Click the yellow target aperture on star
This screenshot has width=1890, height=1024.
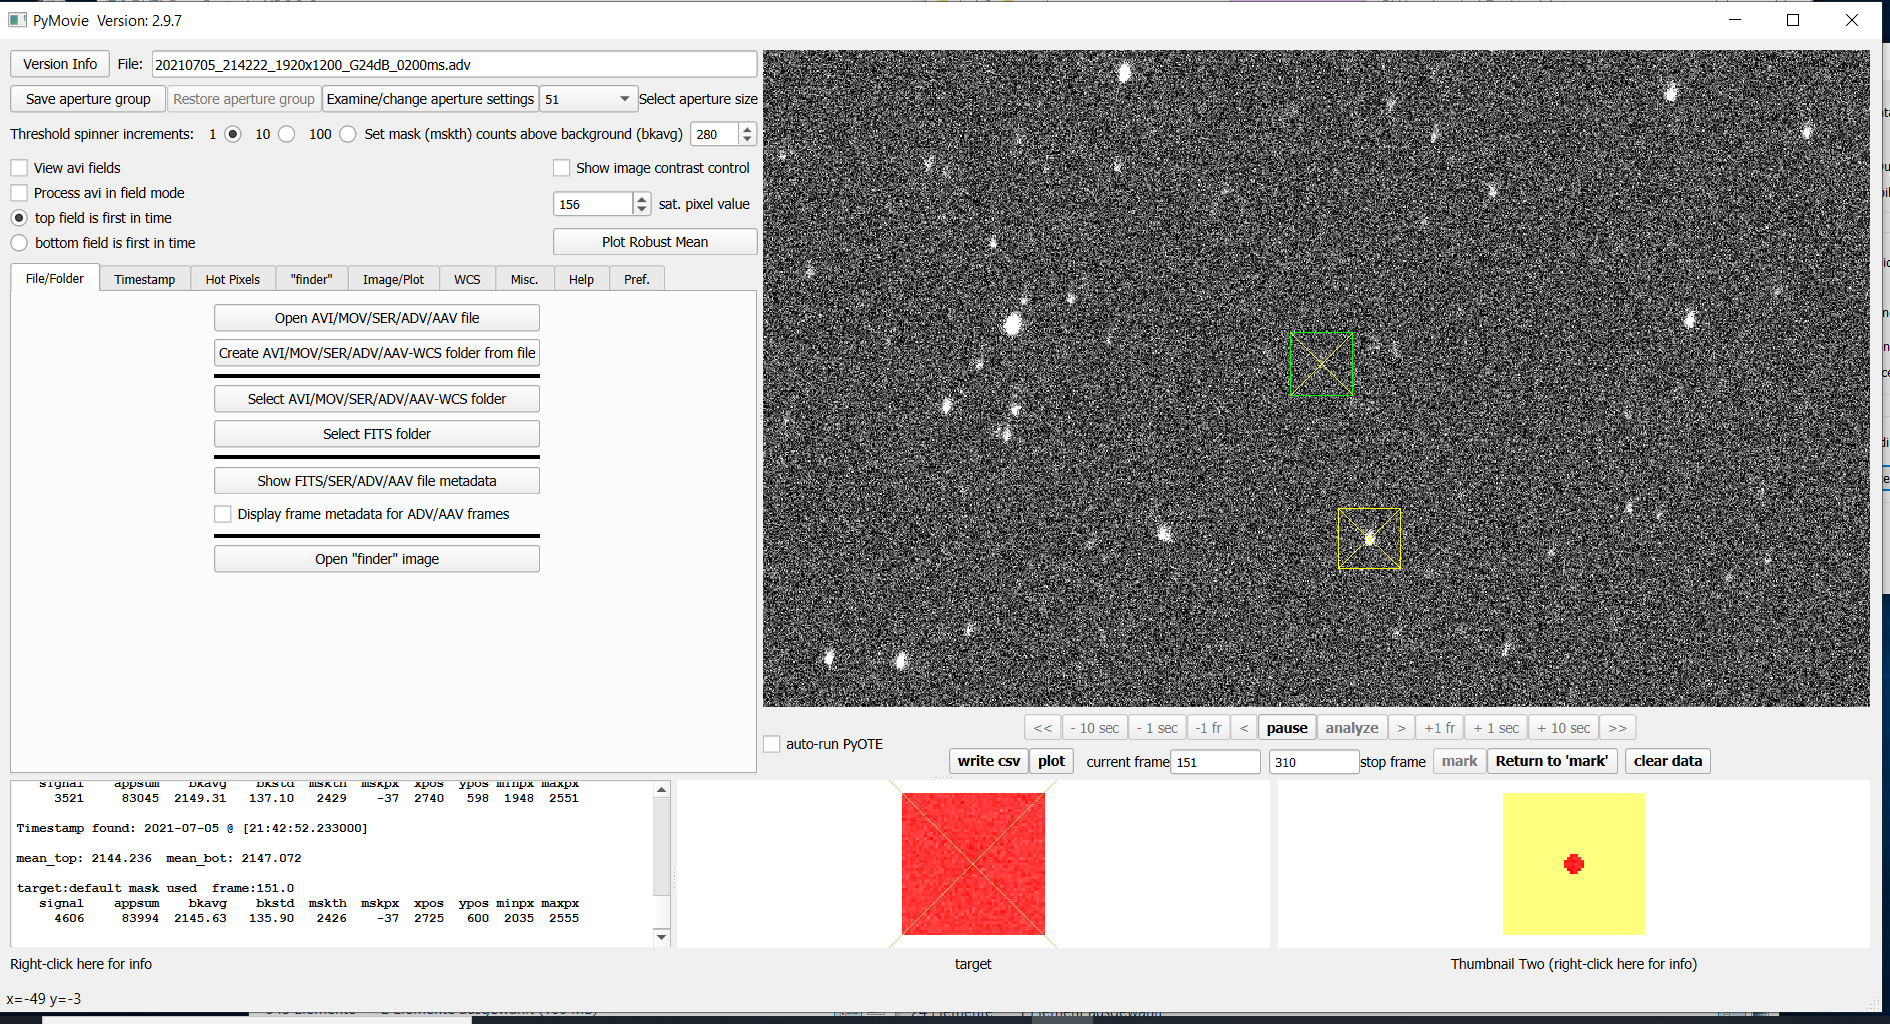click(x=1369, y=539)
